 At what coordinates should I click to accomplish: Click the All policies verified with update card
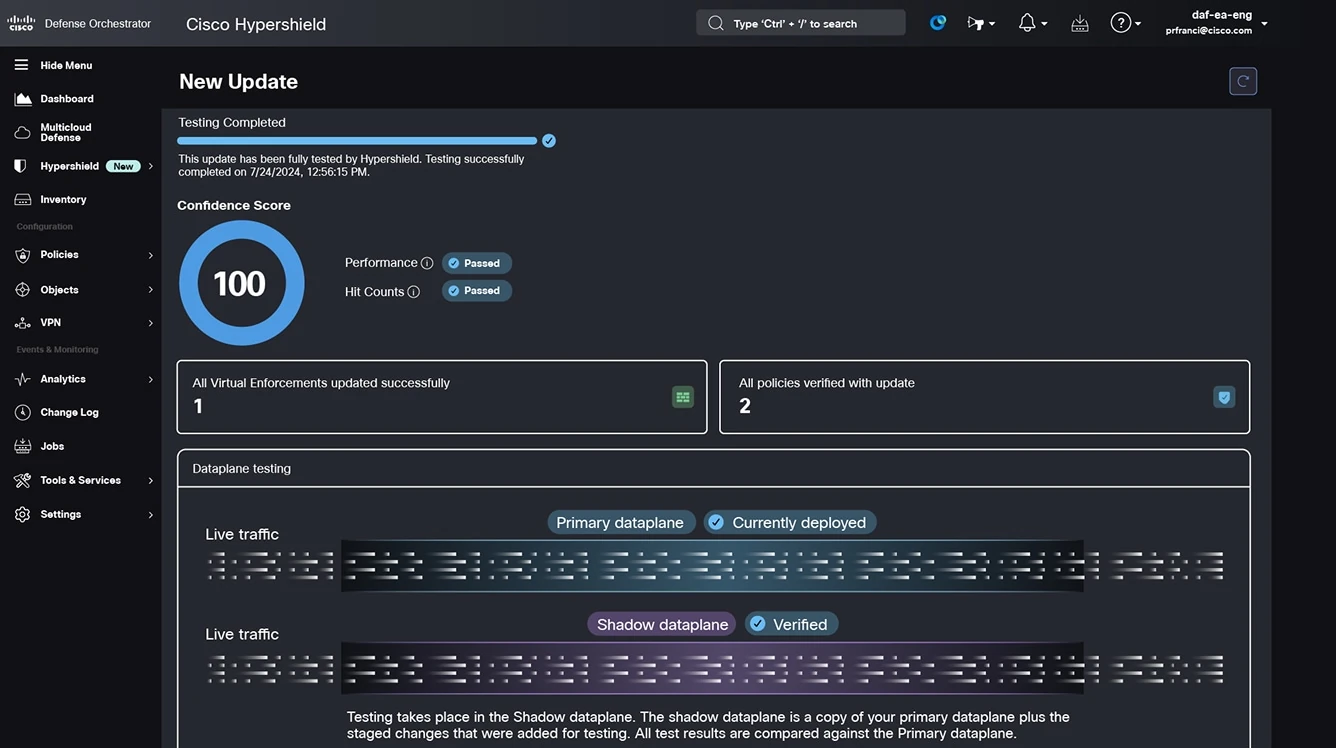click(985, 397)
